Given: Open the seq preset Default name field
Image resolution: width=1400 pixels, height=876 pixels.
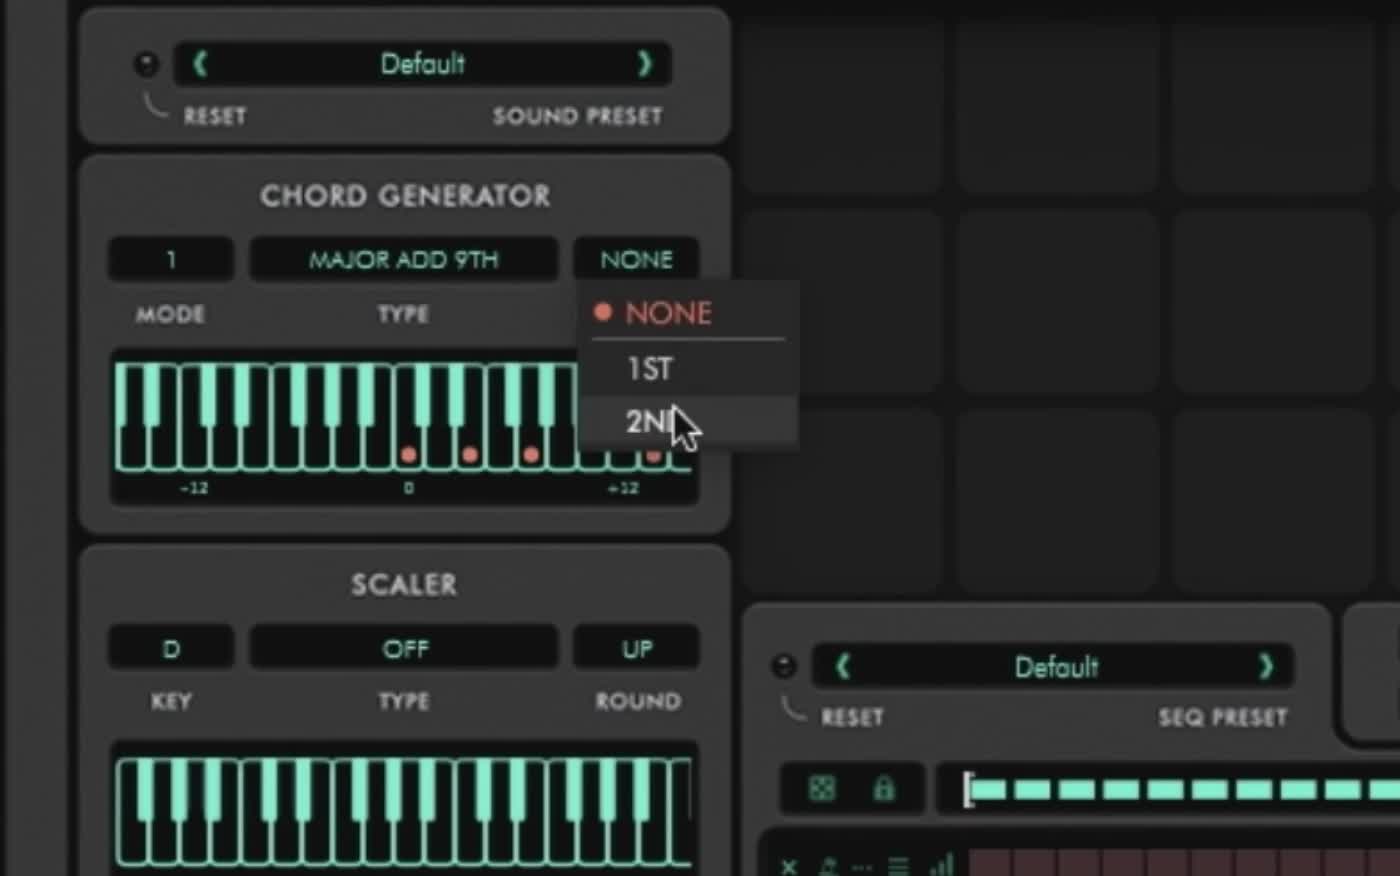Looking at the screenshot, I should (x=1055, y=666).
